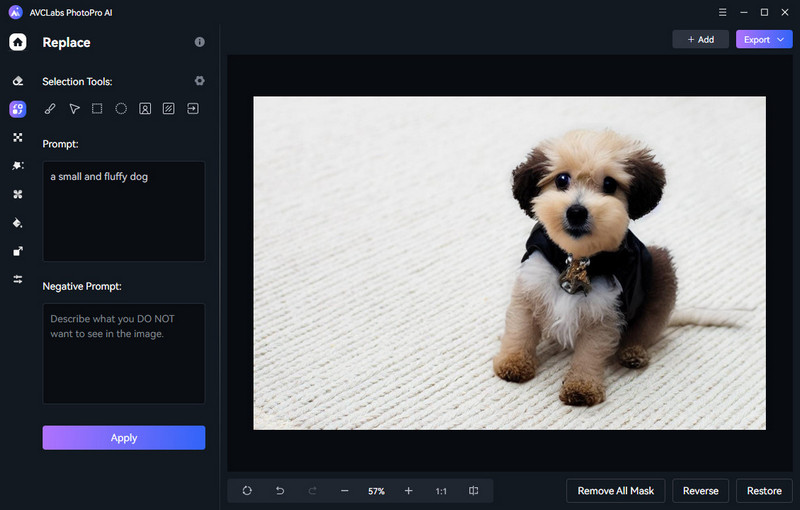Screen dimensions: 800x510
Task: Expand the Export dropdown arrow
Action: tap(781, 39)
